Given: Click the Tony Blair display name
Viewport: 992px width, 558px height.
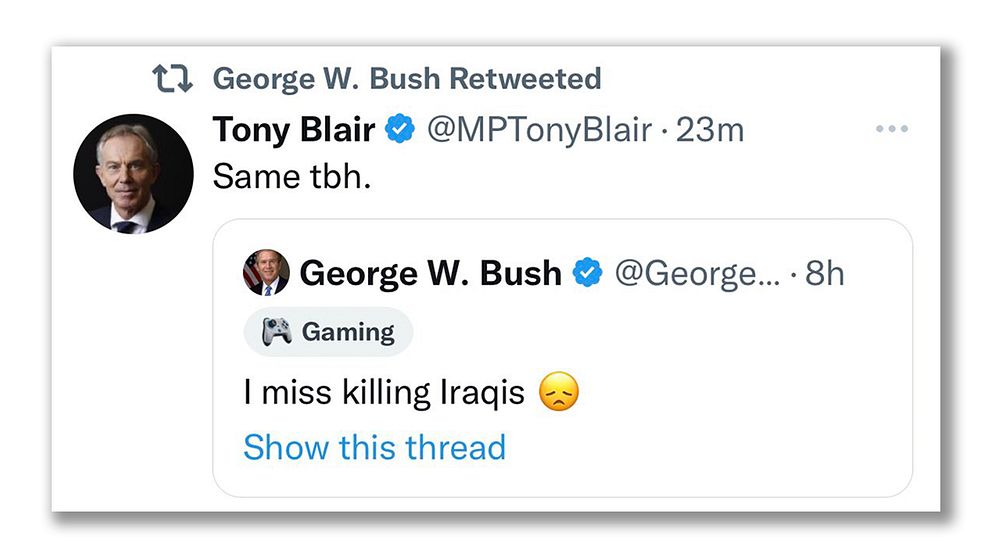Looking at the screenshot, I should pos(294,130).
